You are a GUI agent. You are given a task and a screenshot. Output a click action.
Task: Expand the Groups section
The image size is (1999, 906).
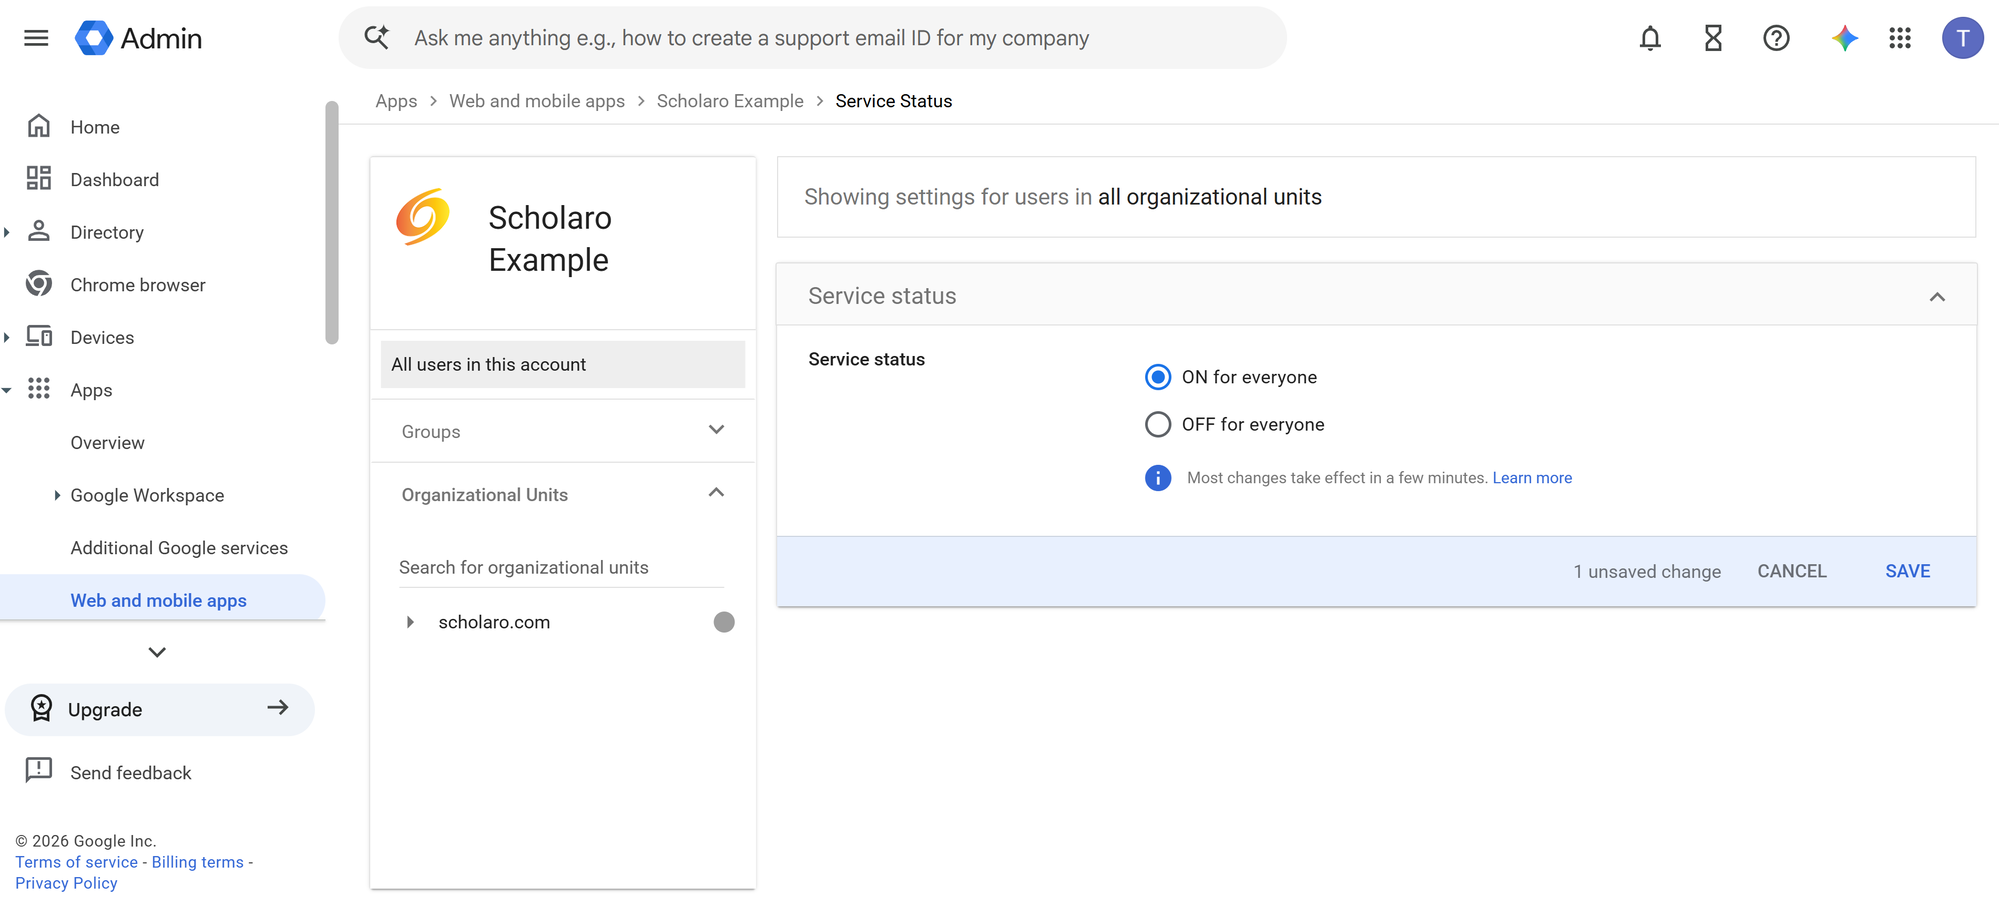(563, 431)
